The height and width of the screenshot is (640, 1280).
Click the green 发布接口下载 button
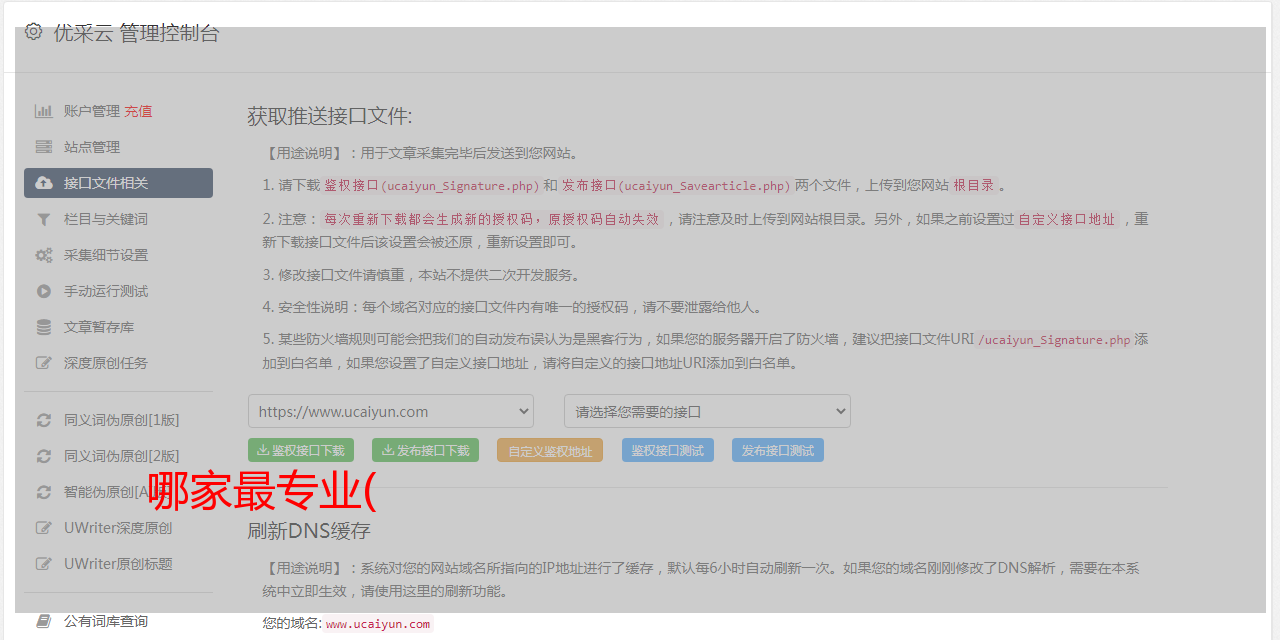point(425,450)
